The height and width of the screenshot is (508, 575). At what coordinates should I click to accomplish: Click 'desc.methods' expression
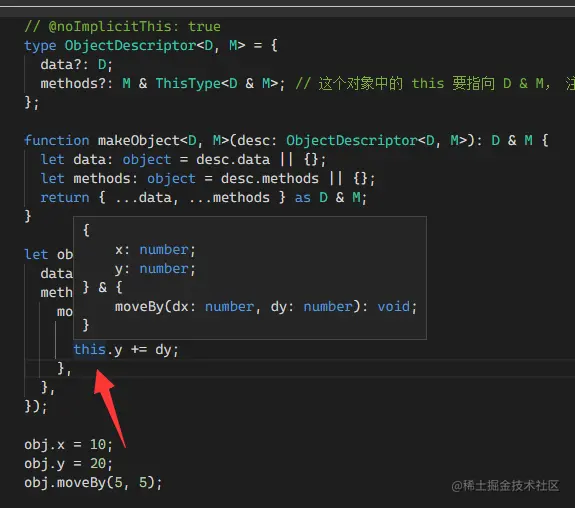point(270,179)
